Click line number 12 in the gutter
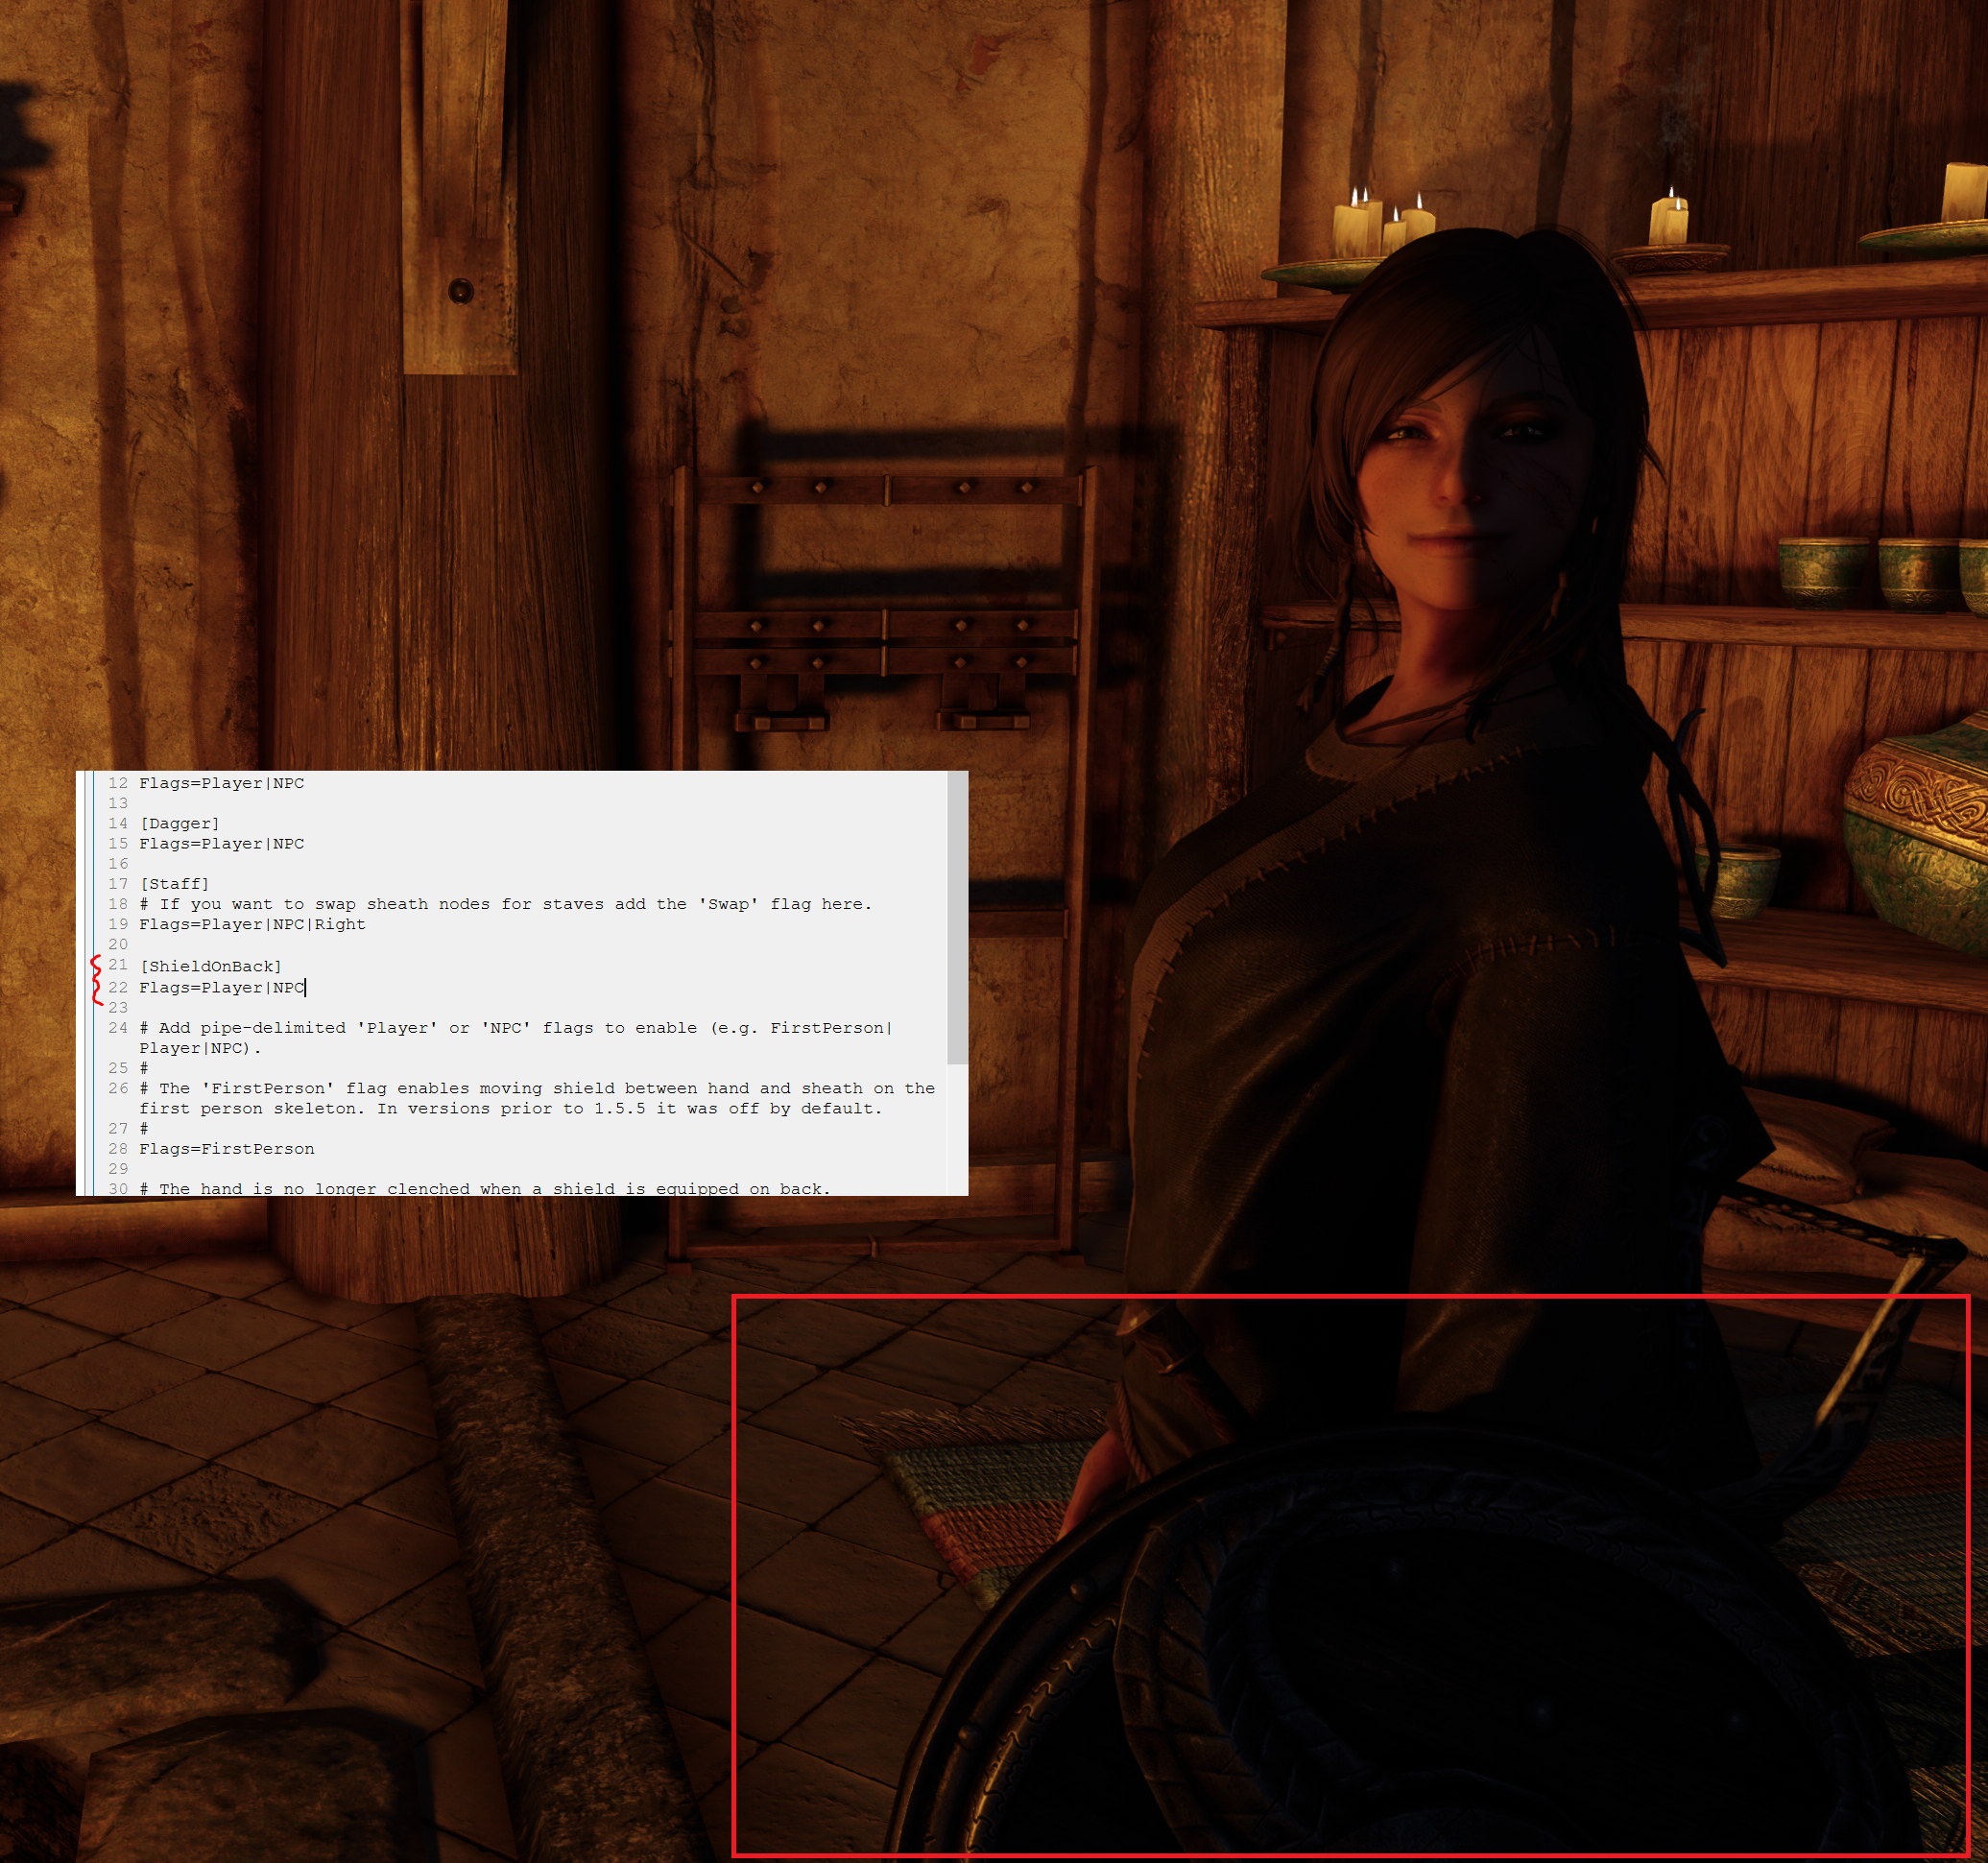Image resolution: width=1988 pixels, height=1863 pixels. [118, 783]
